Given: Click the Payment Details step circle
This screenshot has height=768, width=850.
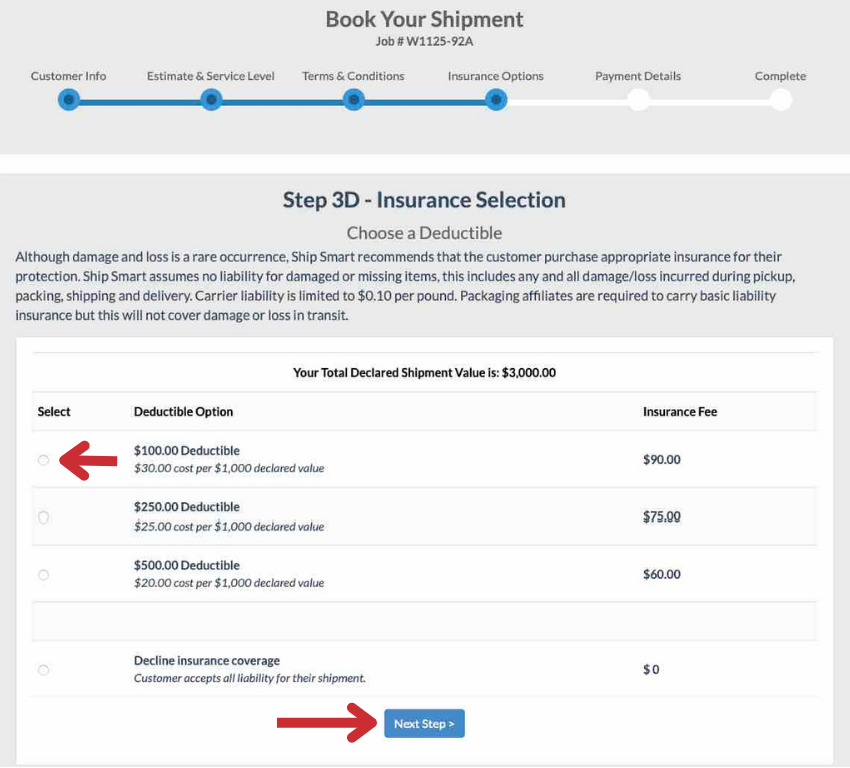Looking at the screenshot, I should click(638, 99).
